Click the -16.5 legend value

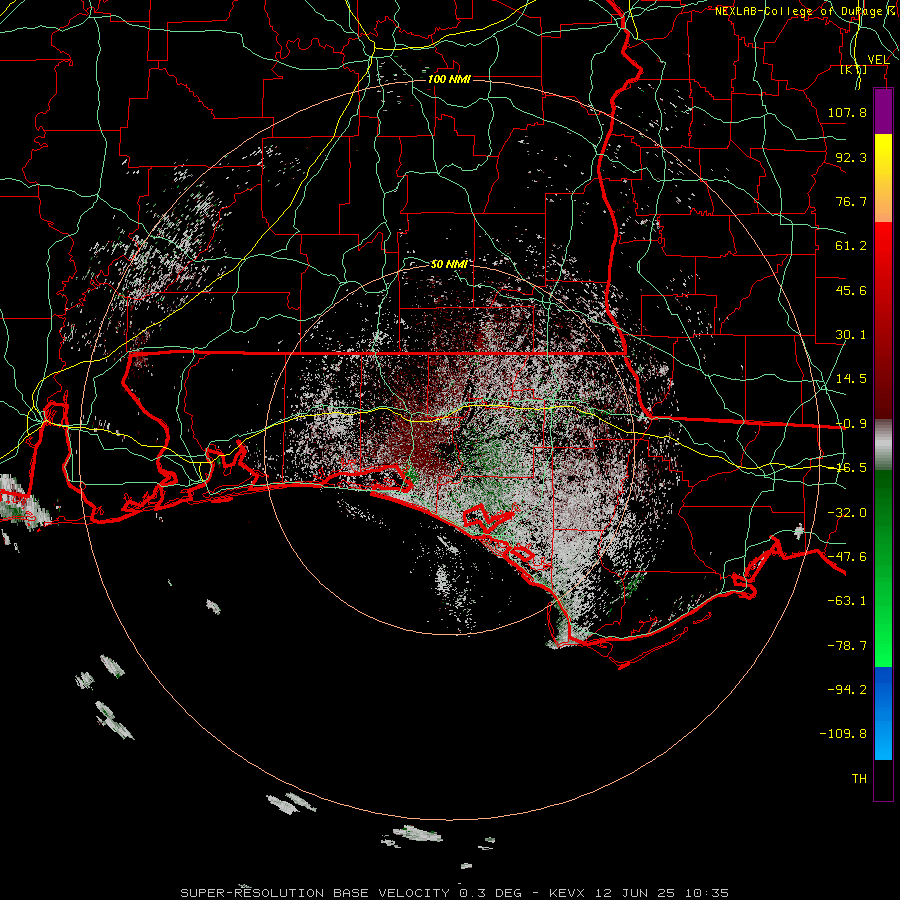[847, 468]
